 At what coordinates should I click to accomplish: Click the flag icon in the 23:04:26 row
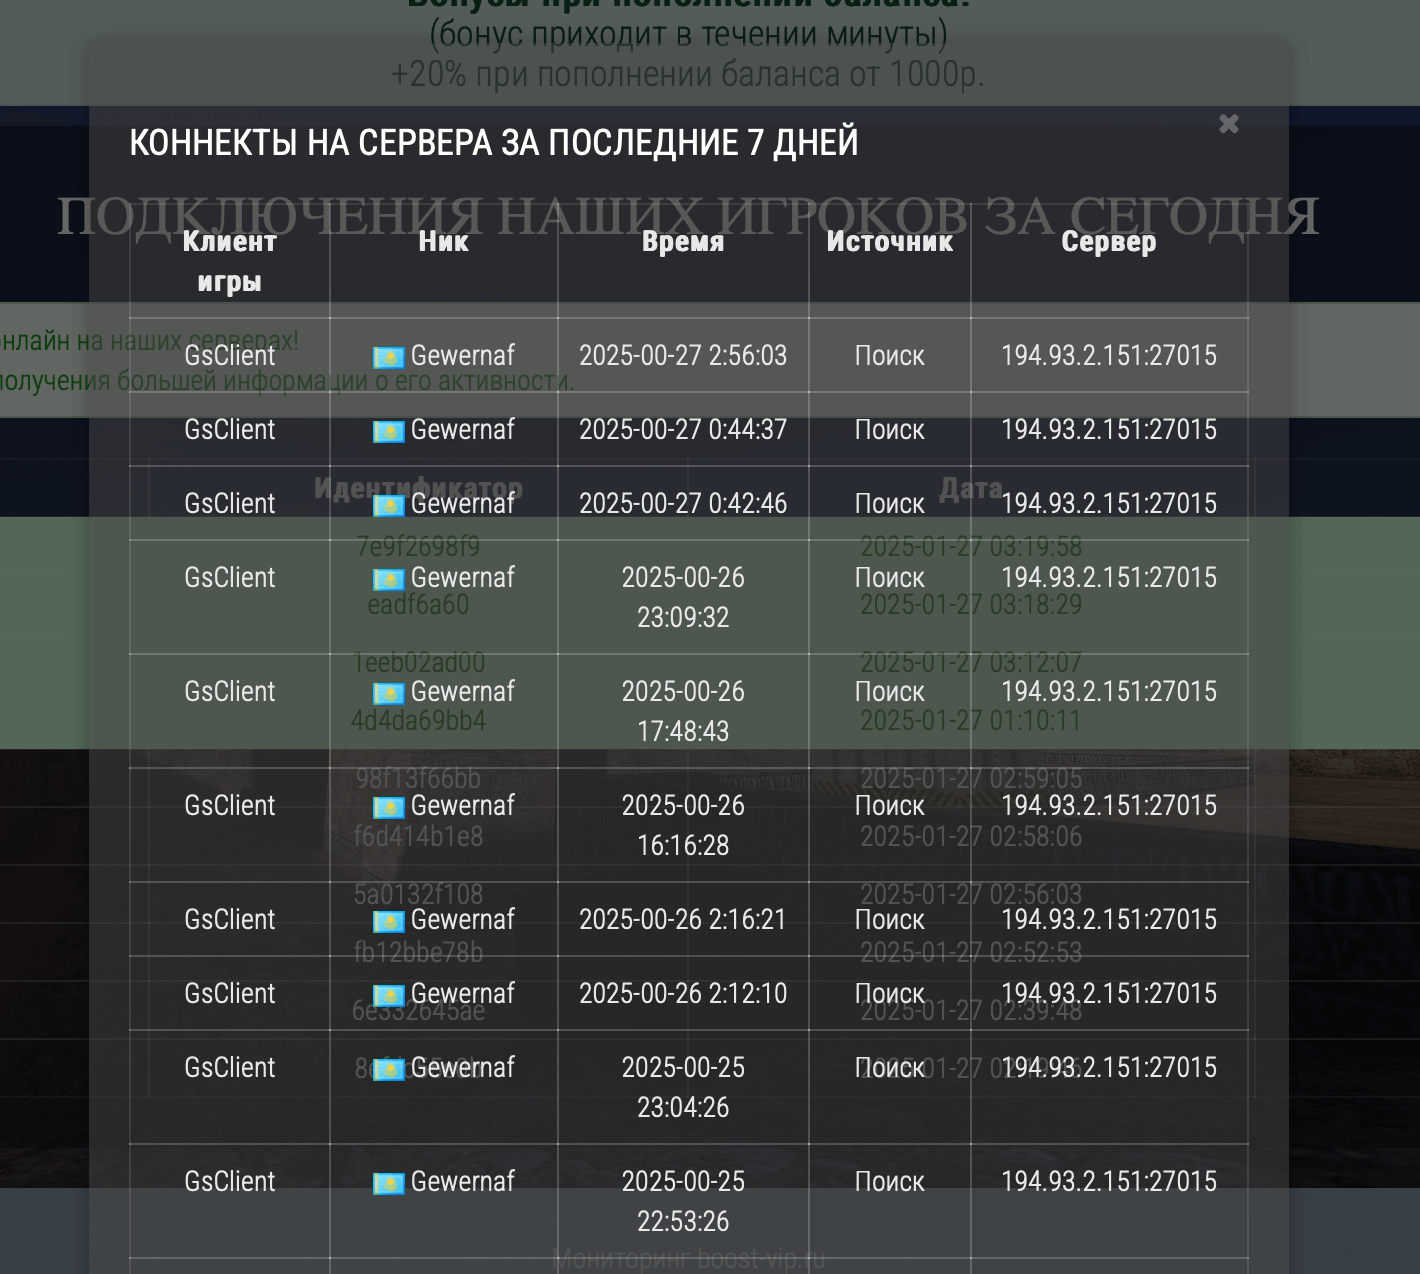tap(389, 1069)
